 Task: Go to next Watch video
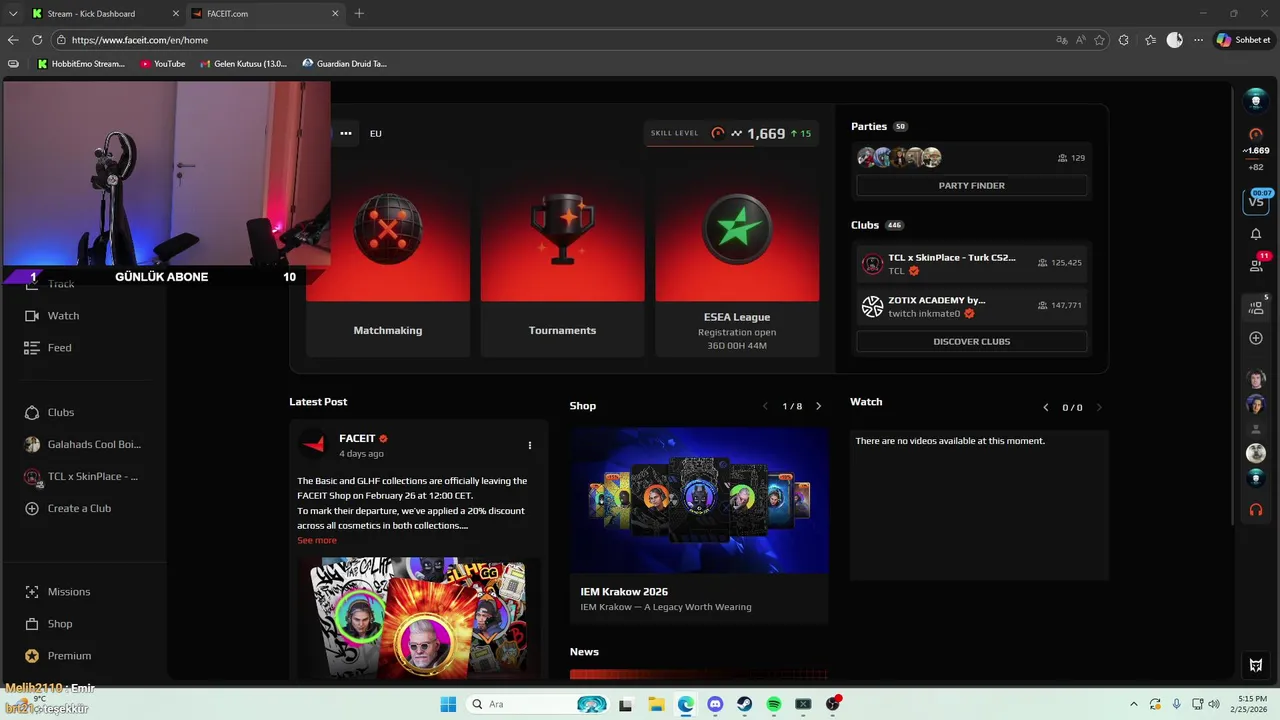[x=1099, y=407]
